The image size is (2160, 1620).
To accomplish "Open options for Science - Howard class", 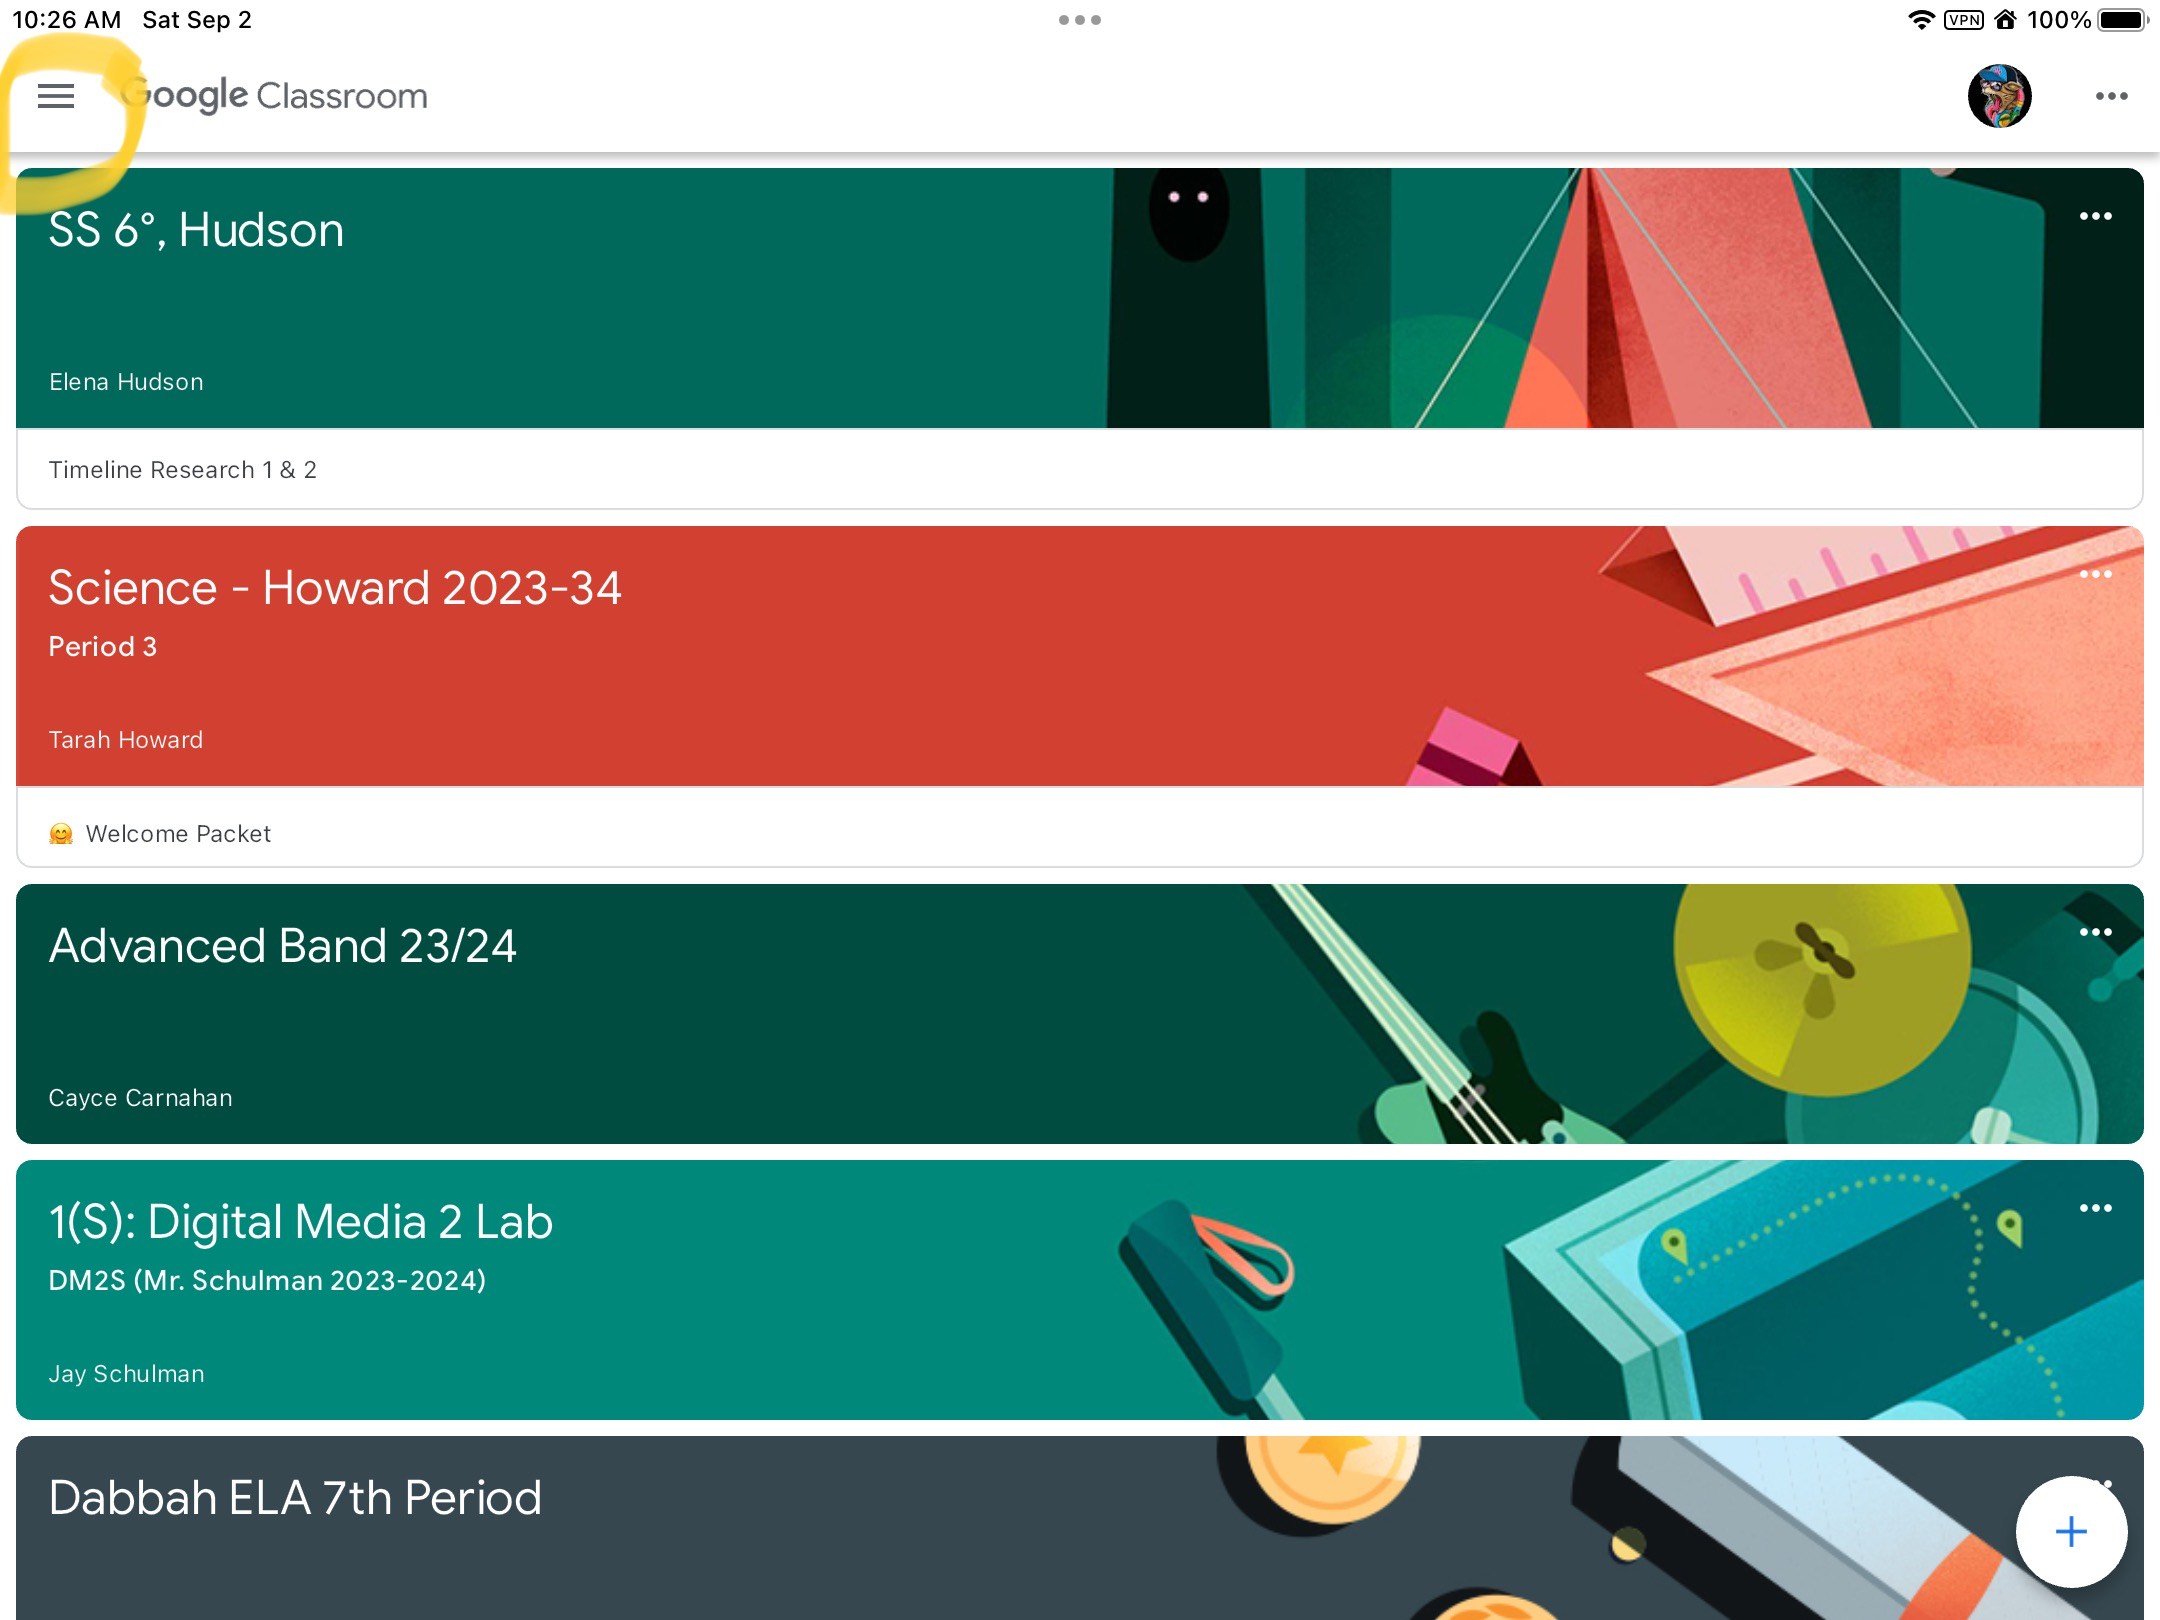I will click(x=2095, y=574).
